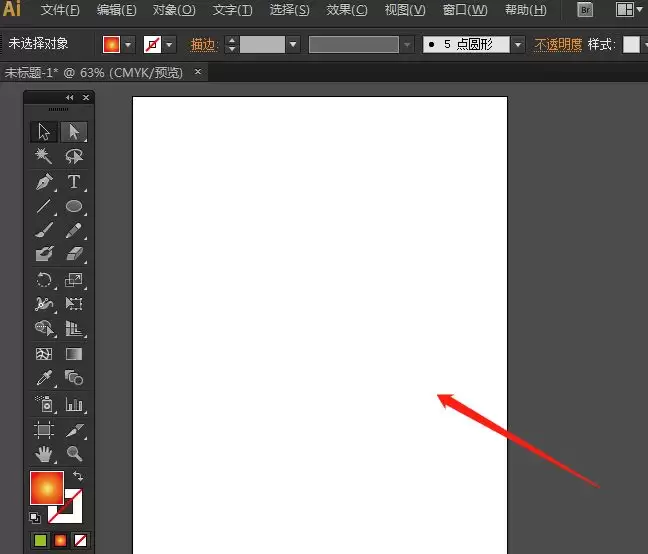Open the 对象(O) menu
This screenshot has height=554, width=648.
click(x=174, y=10)
